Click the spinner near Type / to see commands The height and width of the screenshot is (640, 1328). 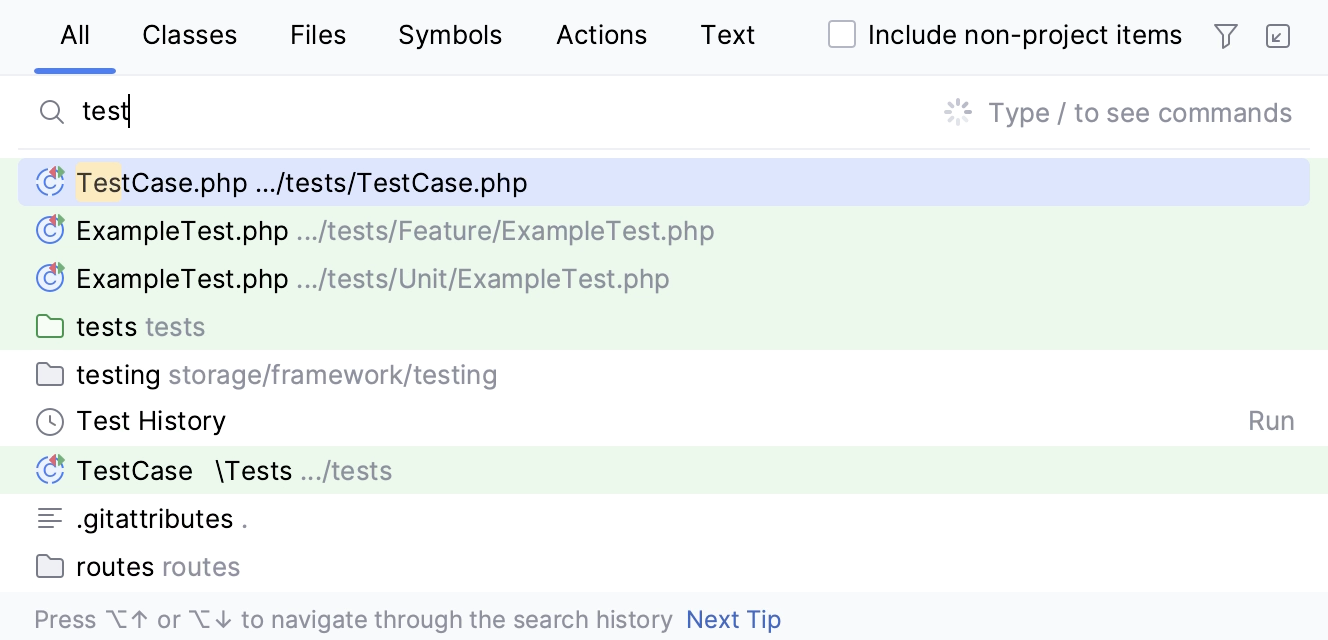957,112
